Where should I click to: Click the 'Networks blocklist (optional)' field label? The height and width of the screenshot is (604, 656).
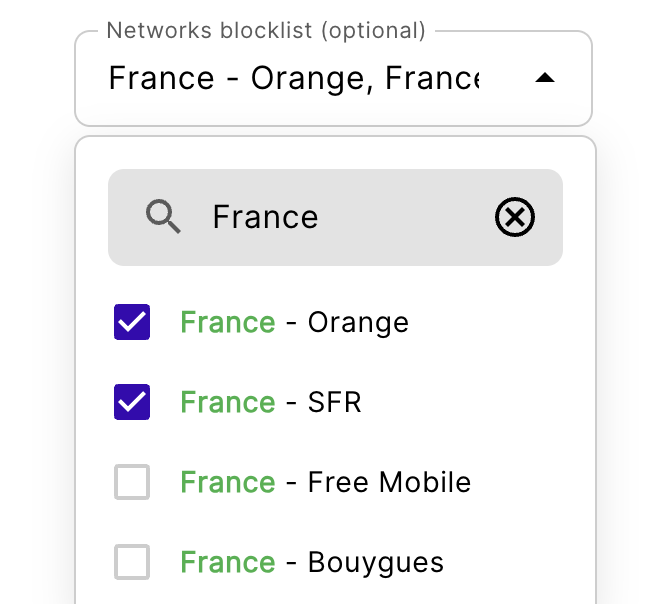point(266,31)
